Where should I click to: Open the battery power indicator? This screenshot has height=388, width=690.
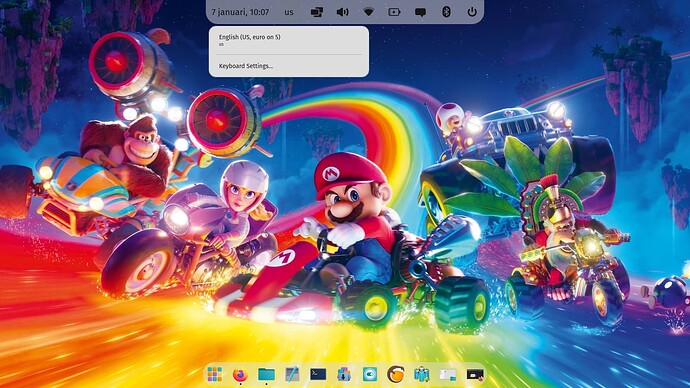(394, 12)
